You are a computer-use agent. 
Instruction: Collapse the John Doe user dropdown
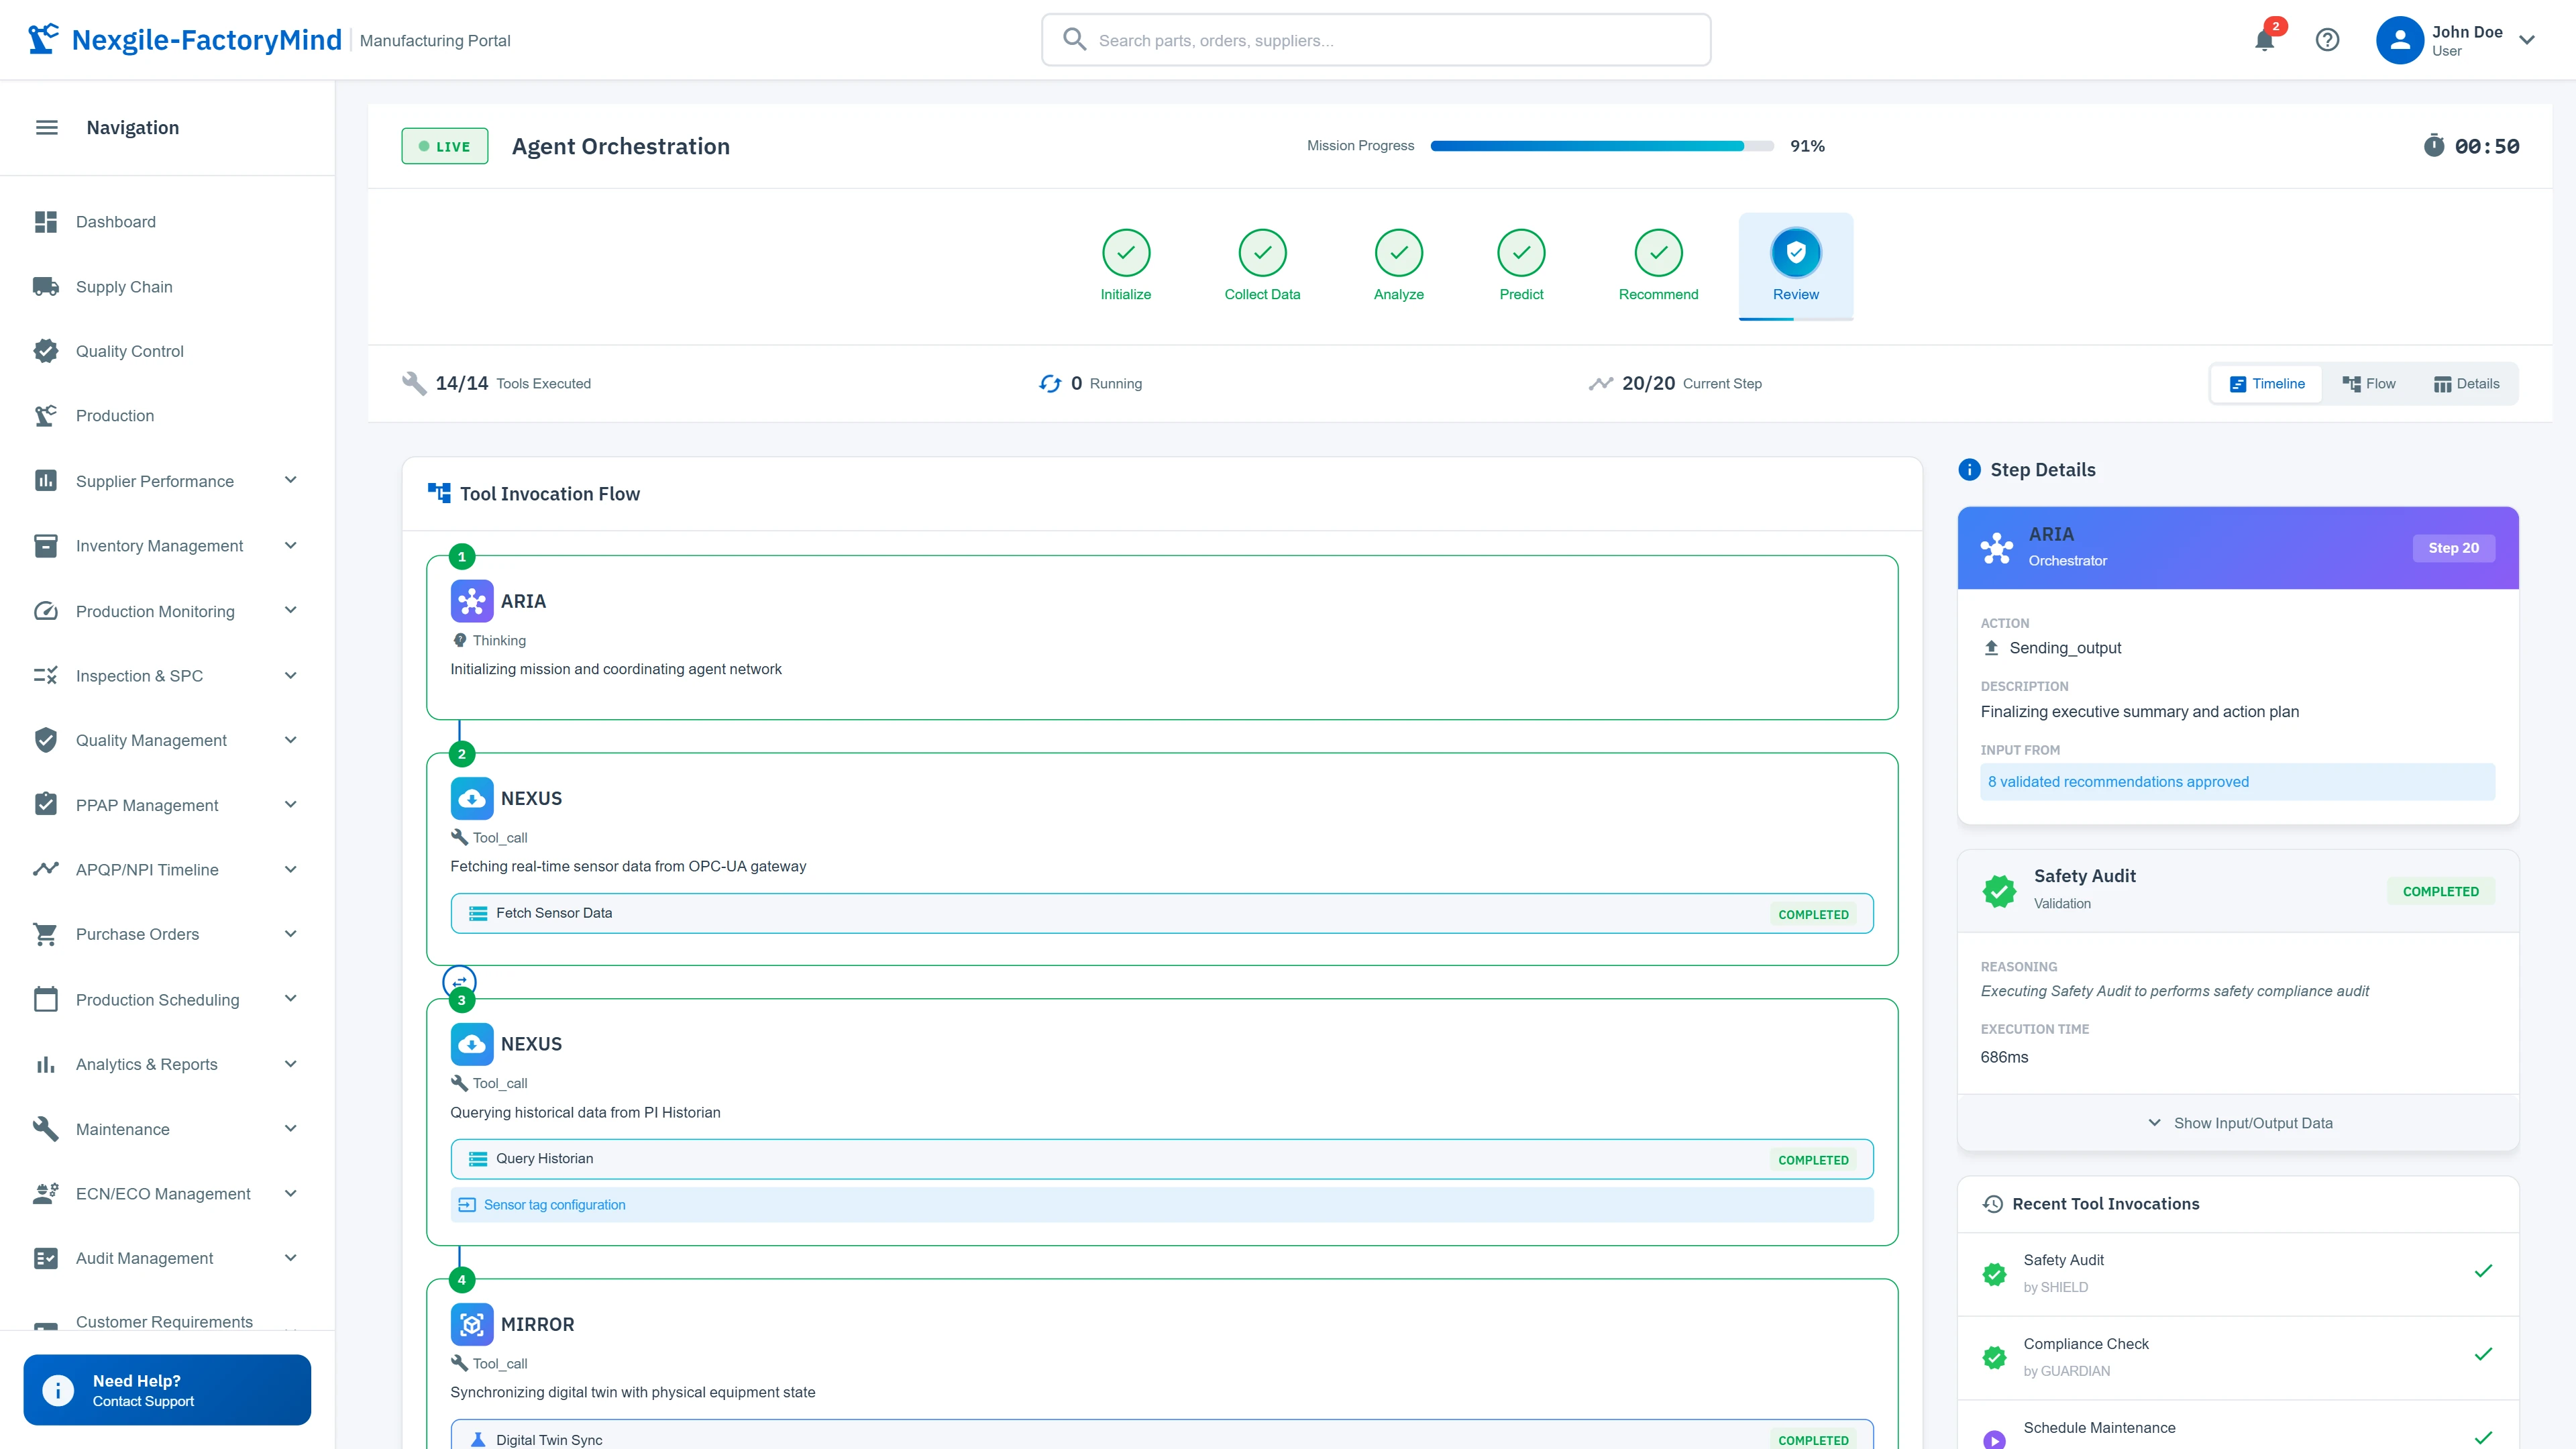tap(2528, 40)
